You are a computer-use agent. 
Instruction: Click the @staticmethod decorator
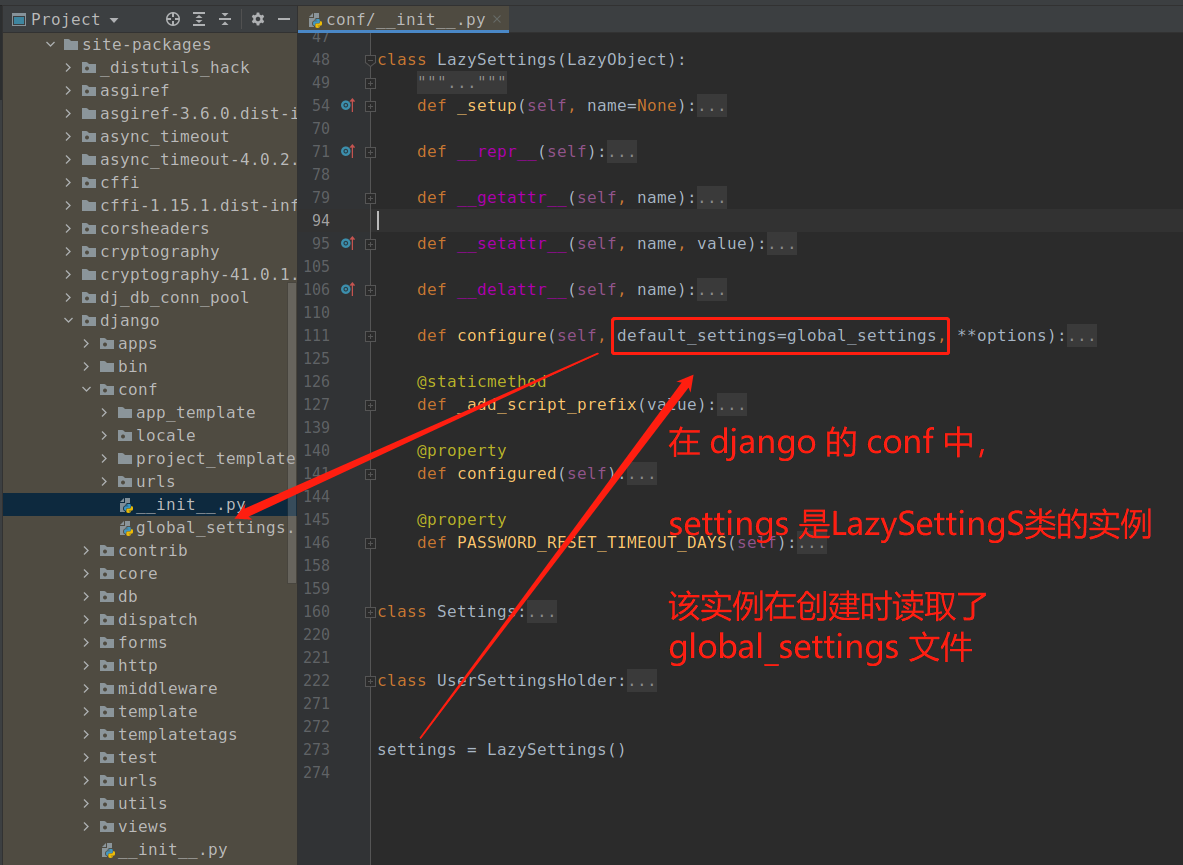(x=481, y=382)
